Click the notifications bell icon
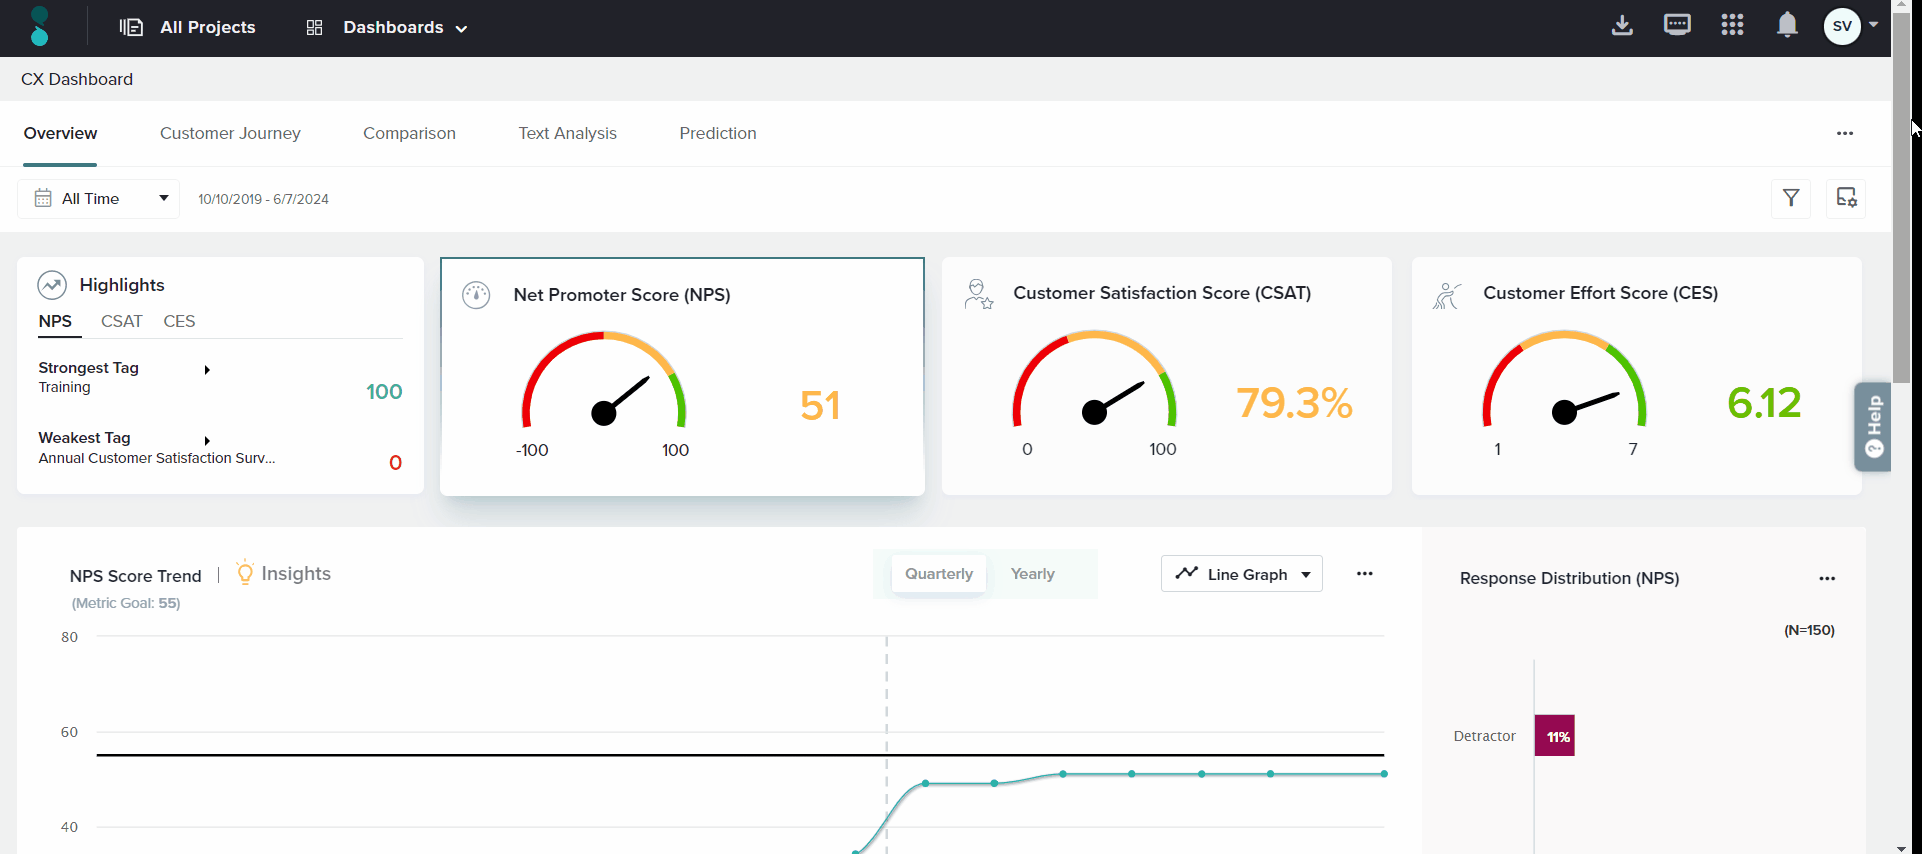Screen dimensions: 1922x854 [x=1787, y=26]
